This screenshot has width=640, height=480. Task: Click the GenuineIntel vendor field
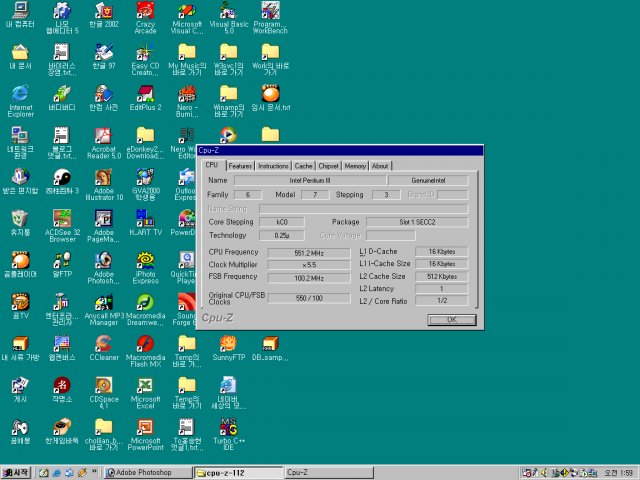428,180
